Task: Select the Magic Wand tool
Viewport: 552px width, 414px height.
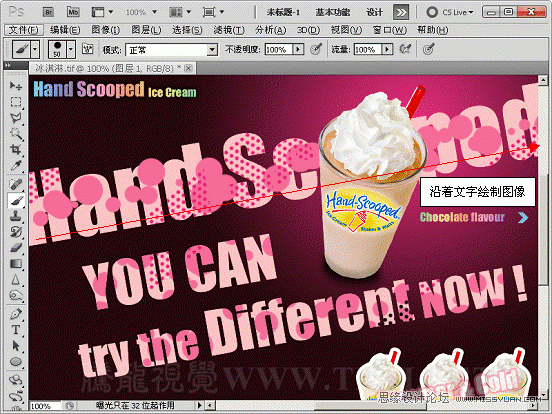Action: (x=15, y=134)
